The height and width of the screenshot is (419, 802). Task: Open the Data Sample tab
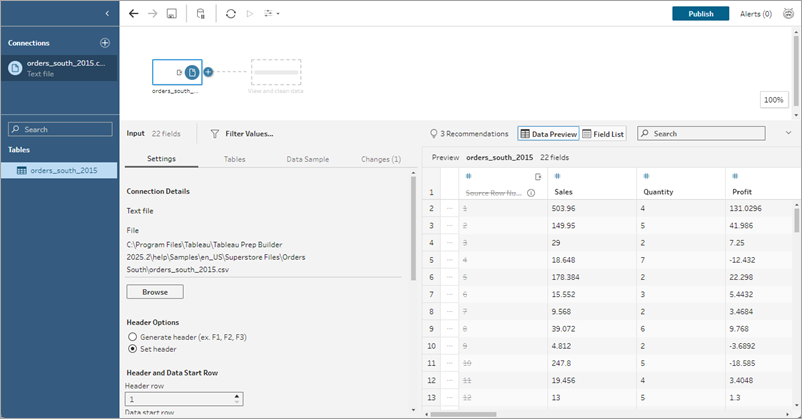pyautogui.click(x=307, y=160)
